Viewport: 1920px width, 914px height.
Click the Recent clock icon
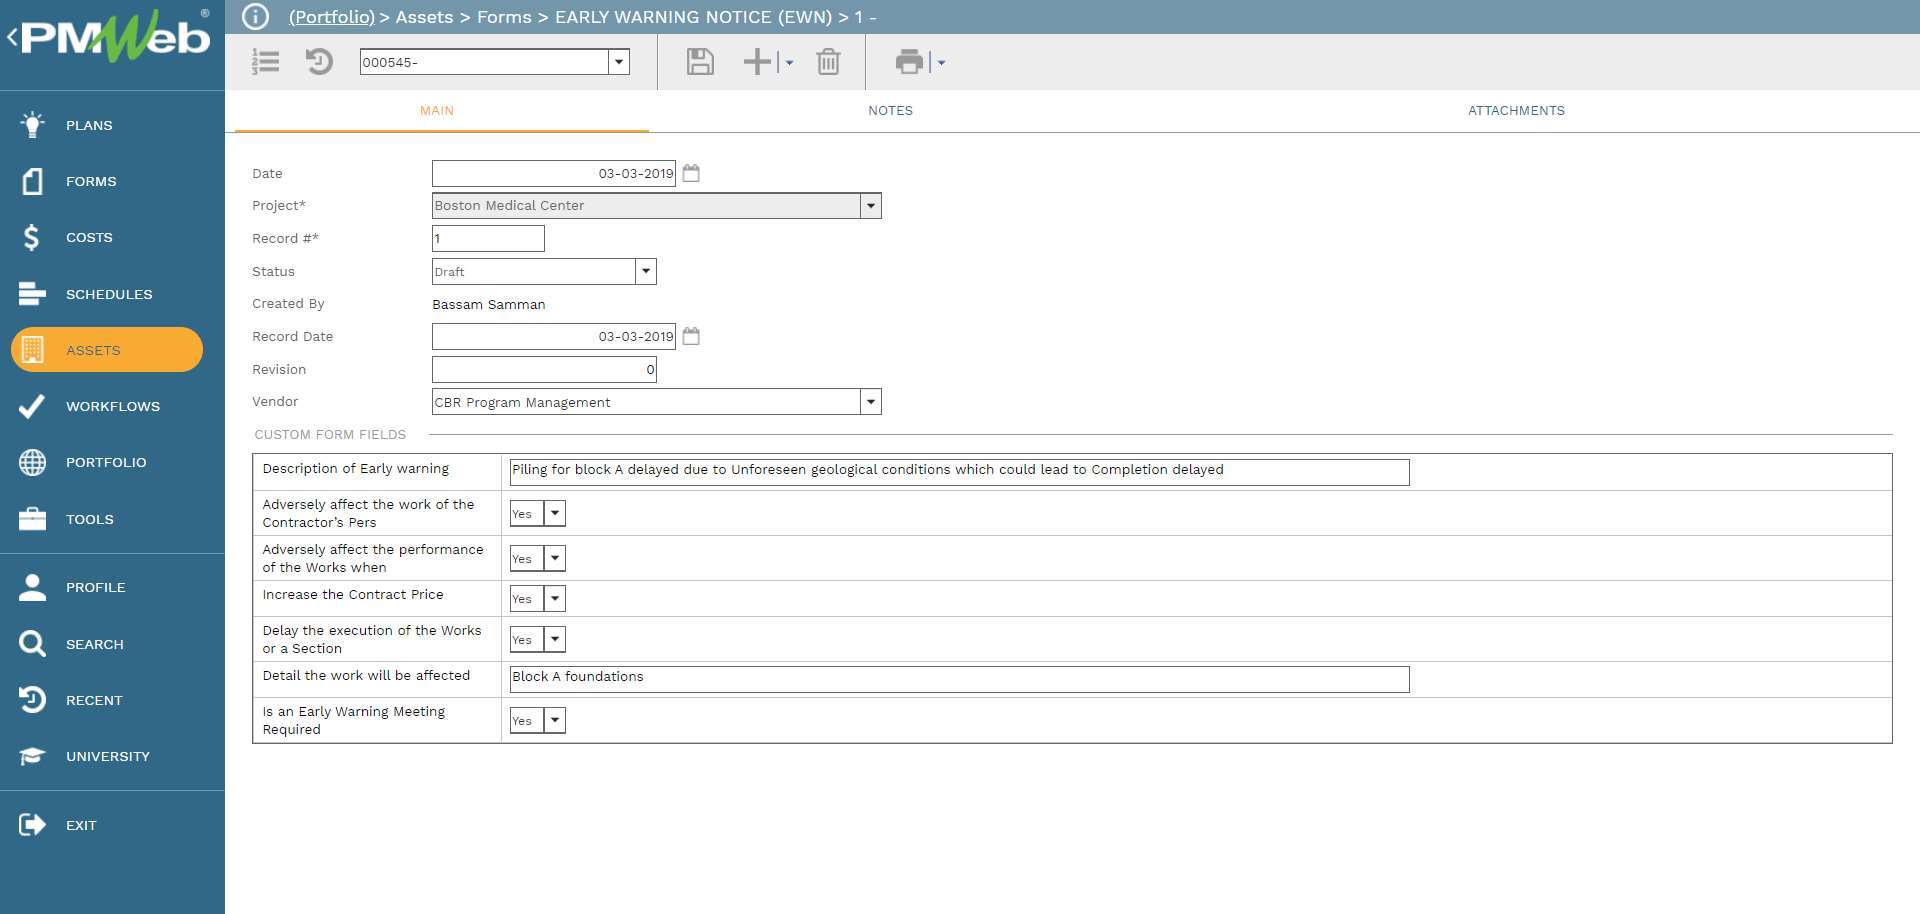32,700
